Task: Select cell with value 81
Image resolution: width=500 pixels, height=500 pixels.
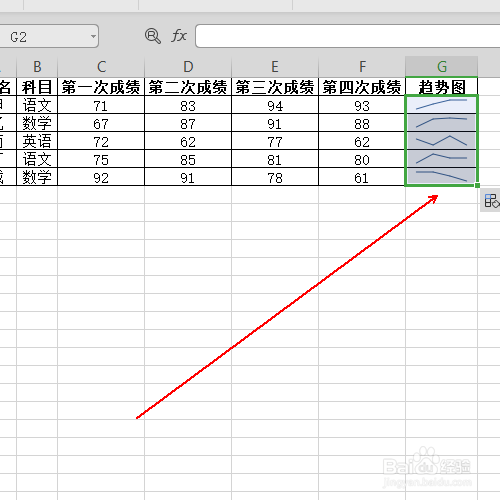Action: point(275,159)
